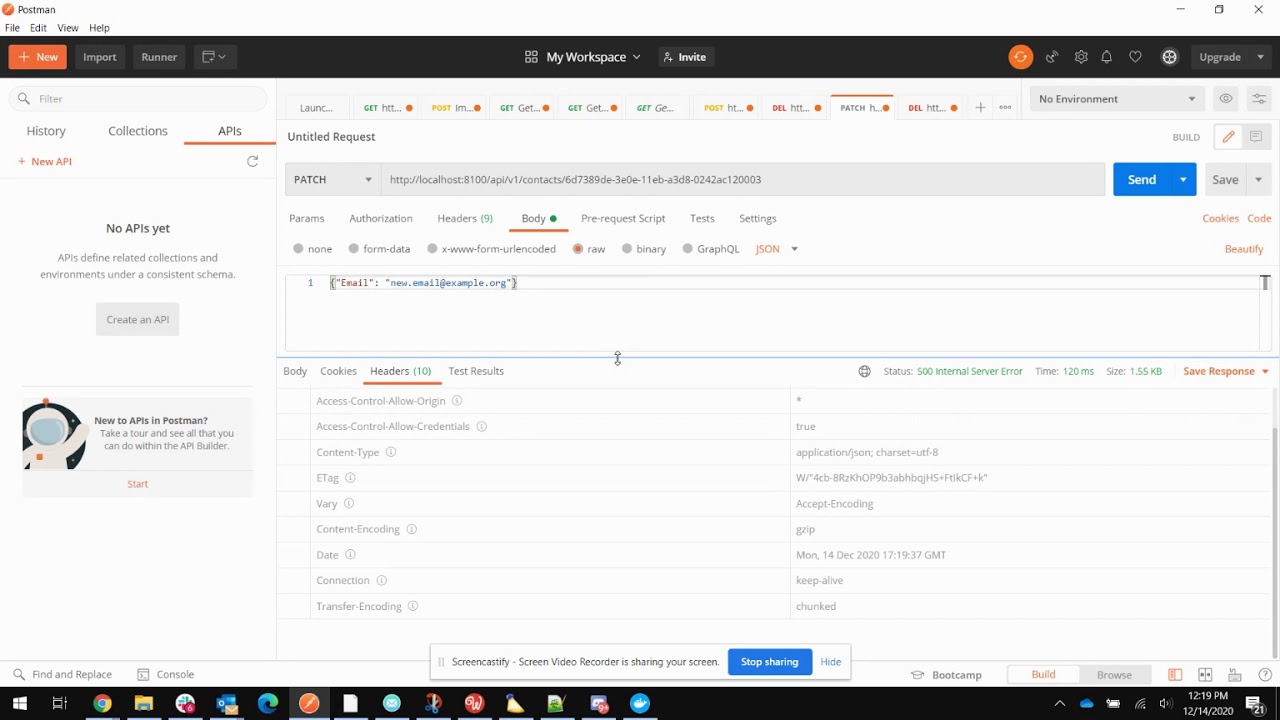The height and width of the screenshot is (720, 1280).
Task: Open the Save Response dropdown
Action: pyautogui.click(x=1226, y=371)
